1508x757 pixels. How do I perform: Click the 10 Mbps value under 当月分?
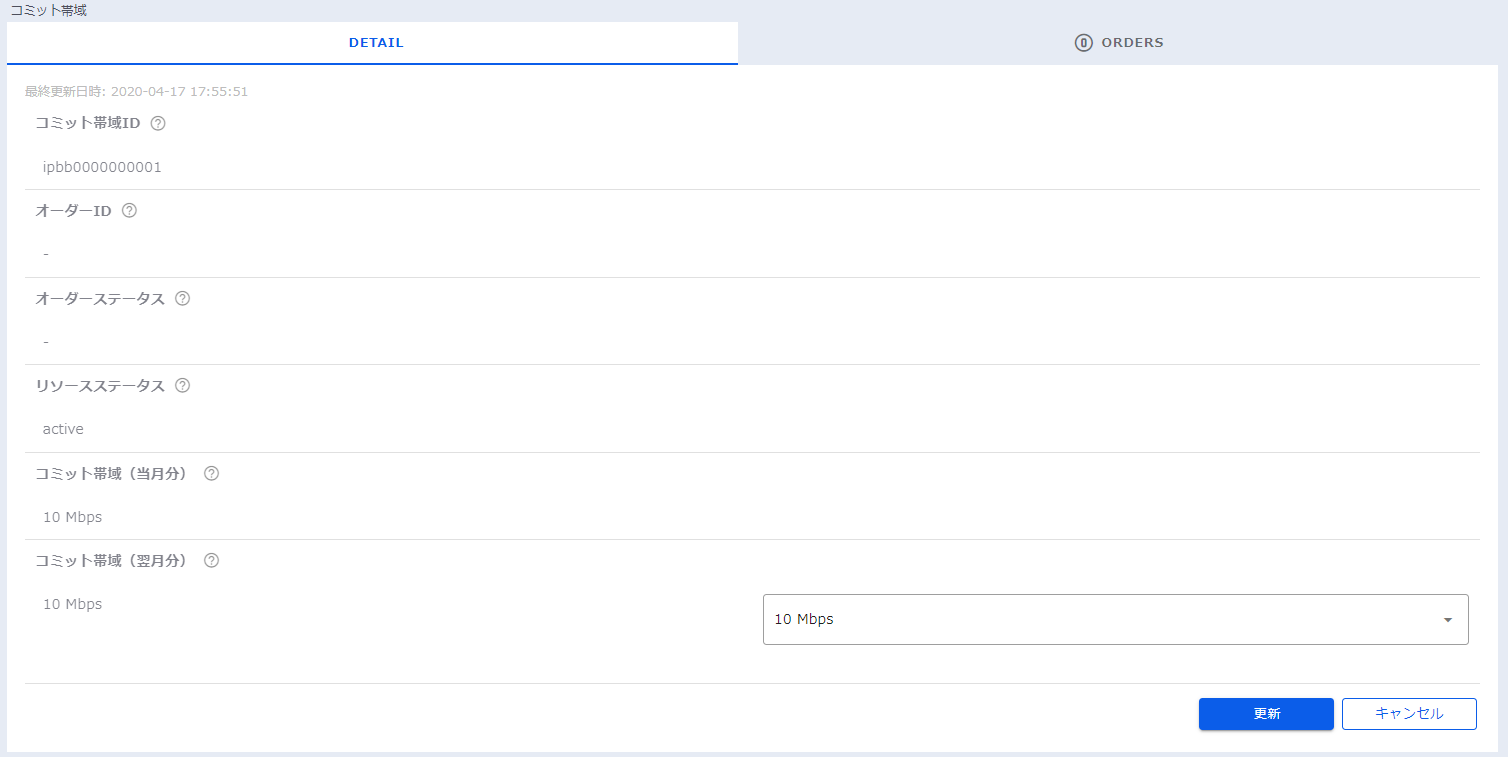coord(72,517)
